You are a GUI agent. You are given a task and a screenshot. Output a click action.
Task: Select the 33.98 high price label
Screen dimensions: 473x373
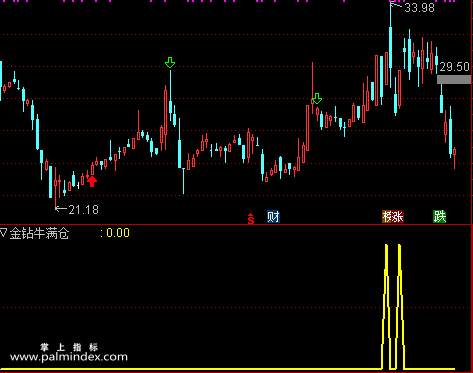419,8
